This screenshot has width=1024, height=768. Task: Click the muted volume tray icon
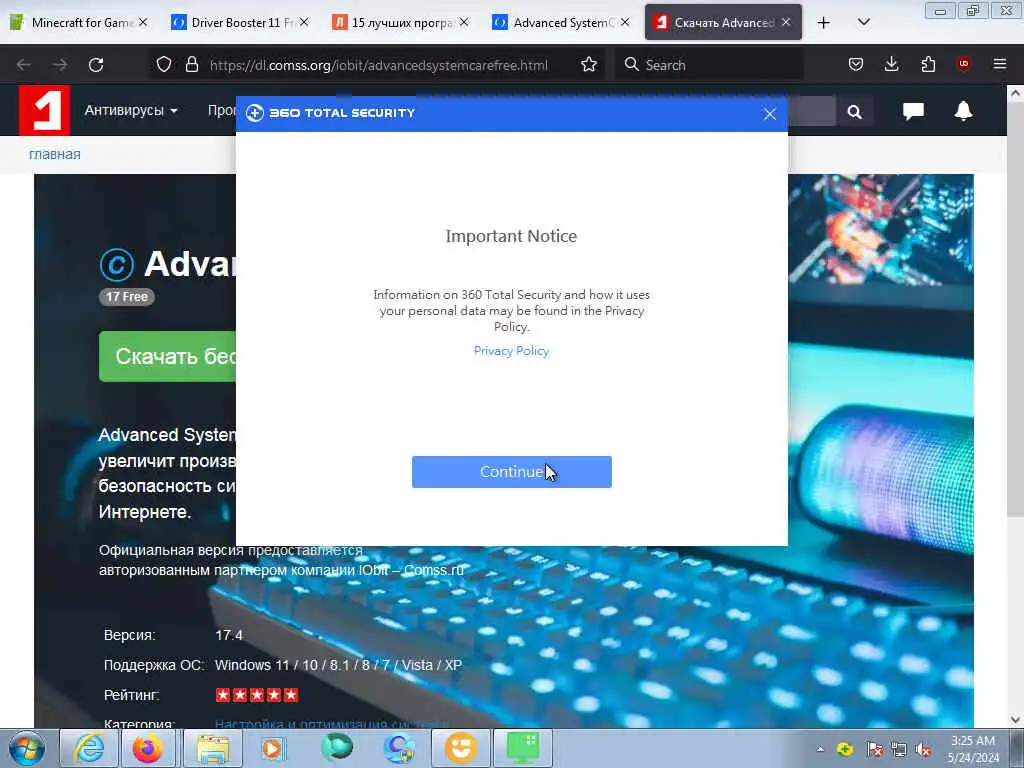pyautogui.click(x=923, y=749)
